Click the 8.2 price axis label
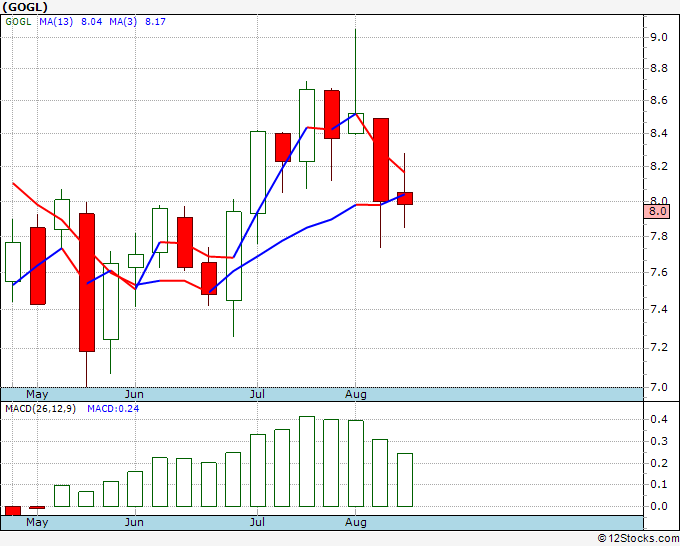Image resolution: width=680 pixels, height=546 pixels. tap(658, 167)
